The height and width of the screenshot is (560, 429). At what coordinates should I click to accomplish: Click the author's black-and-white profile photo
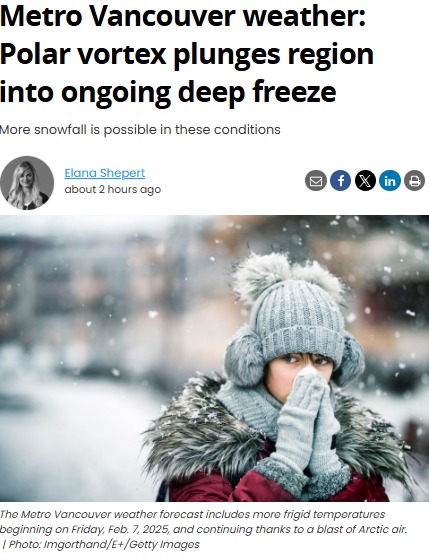[x=27, y=183]
